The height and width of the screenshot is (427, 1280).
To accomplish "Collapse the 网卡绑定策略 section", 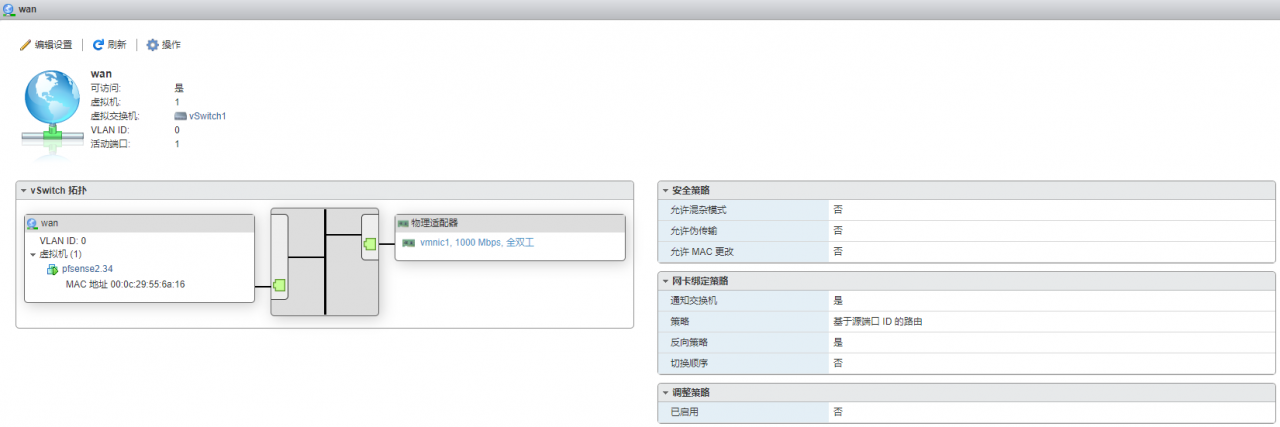I will point(665,281).
